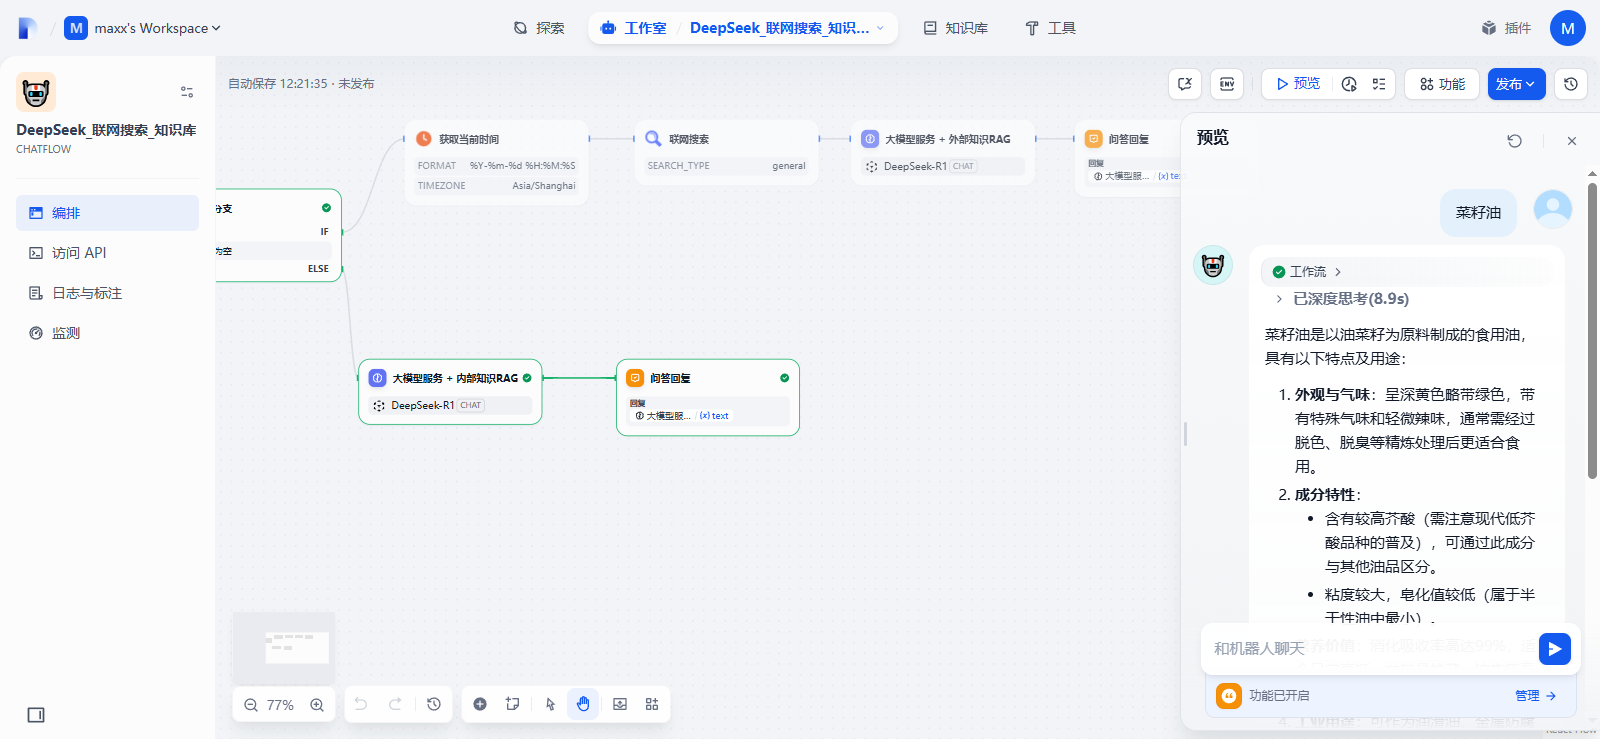Open 管理 link for enabled features

tap(1535, 696)
